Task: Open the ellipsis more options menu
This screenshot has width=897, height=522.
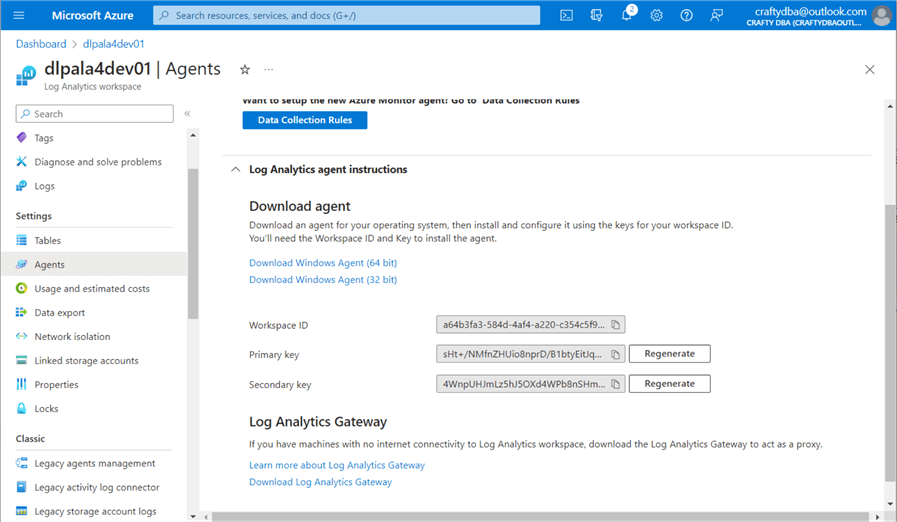Action: pos(268,69)
